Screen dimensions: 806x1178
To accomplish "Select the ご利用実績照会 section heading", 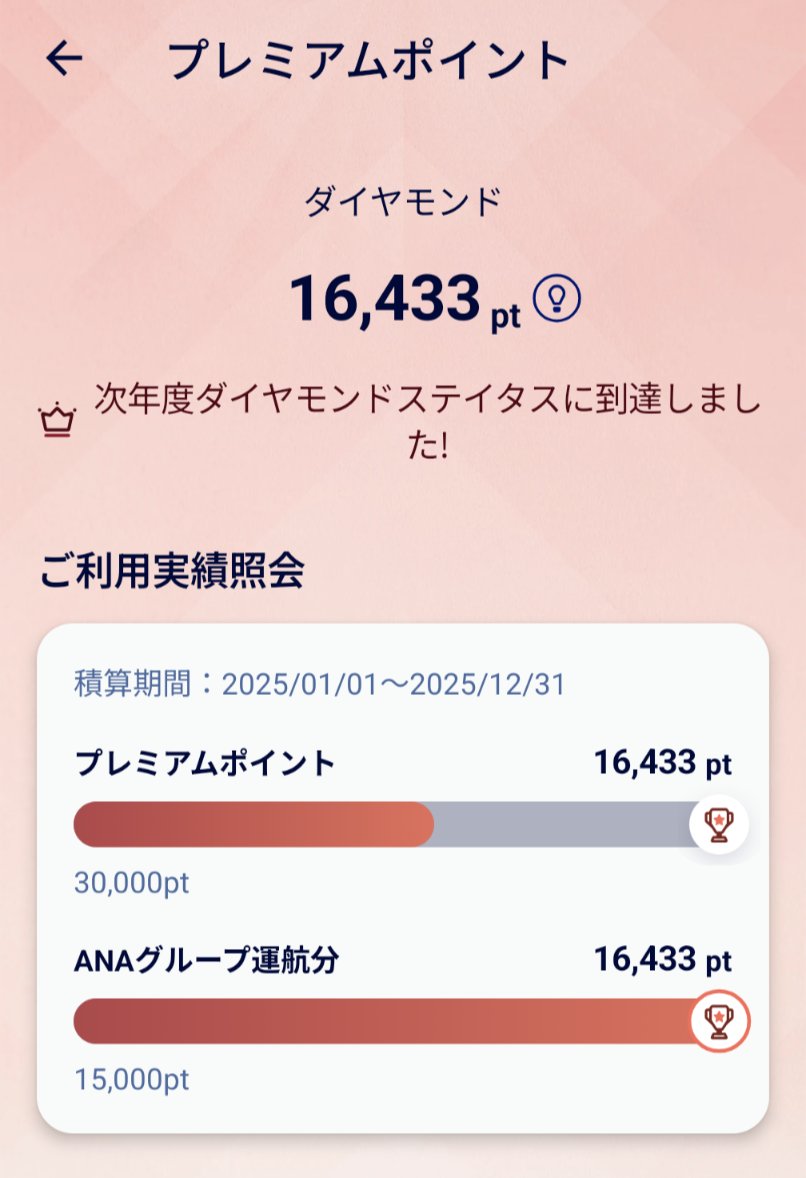I will pos(172,571).
